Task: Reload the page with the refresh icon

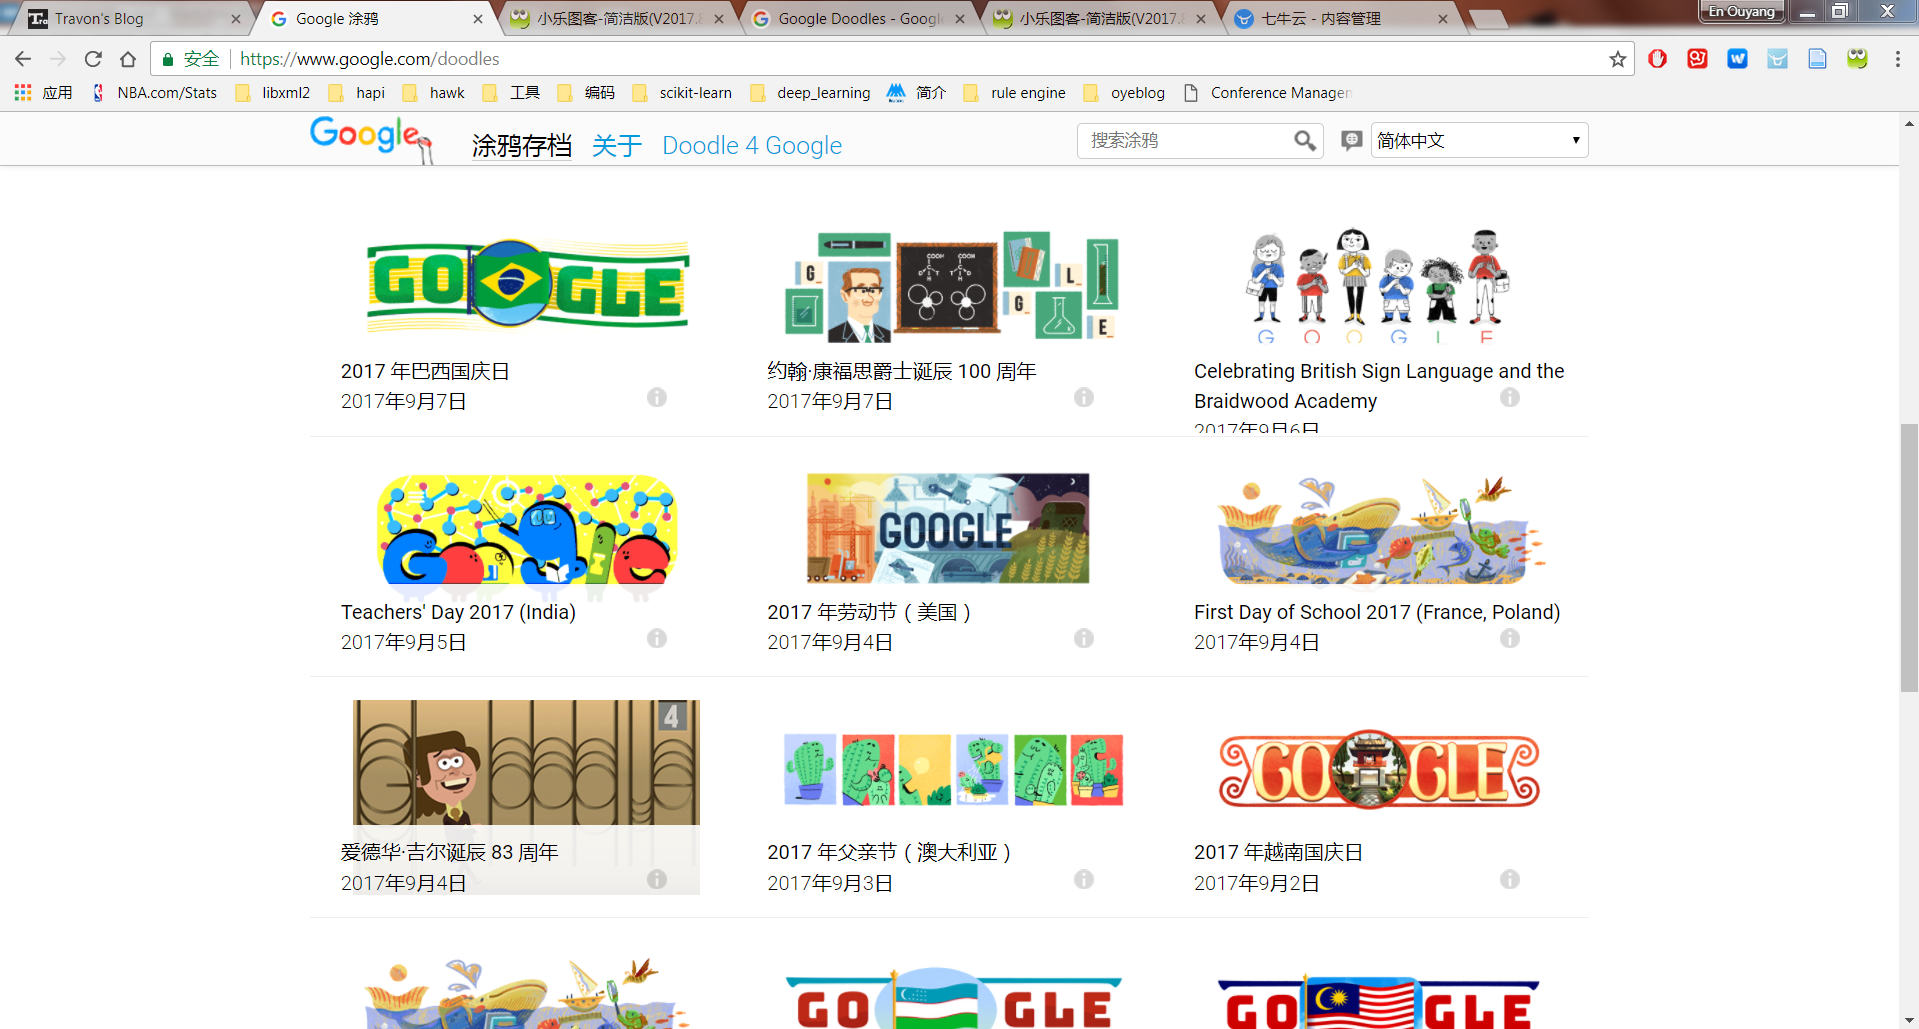Action: pyautogui.click(x=93, y=59)
